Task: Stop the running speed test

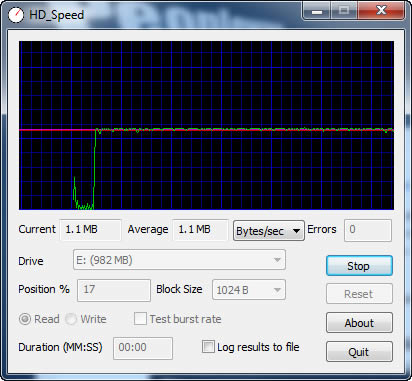Action: click(359, 266)
